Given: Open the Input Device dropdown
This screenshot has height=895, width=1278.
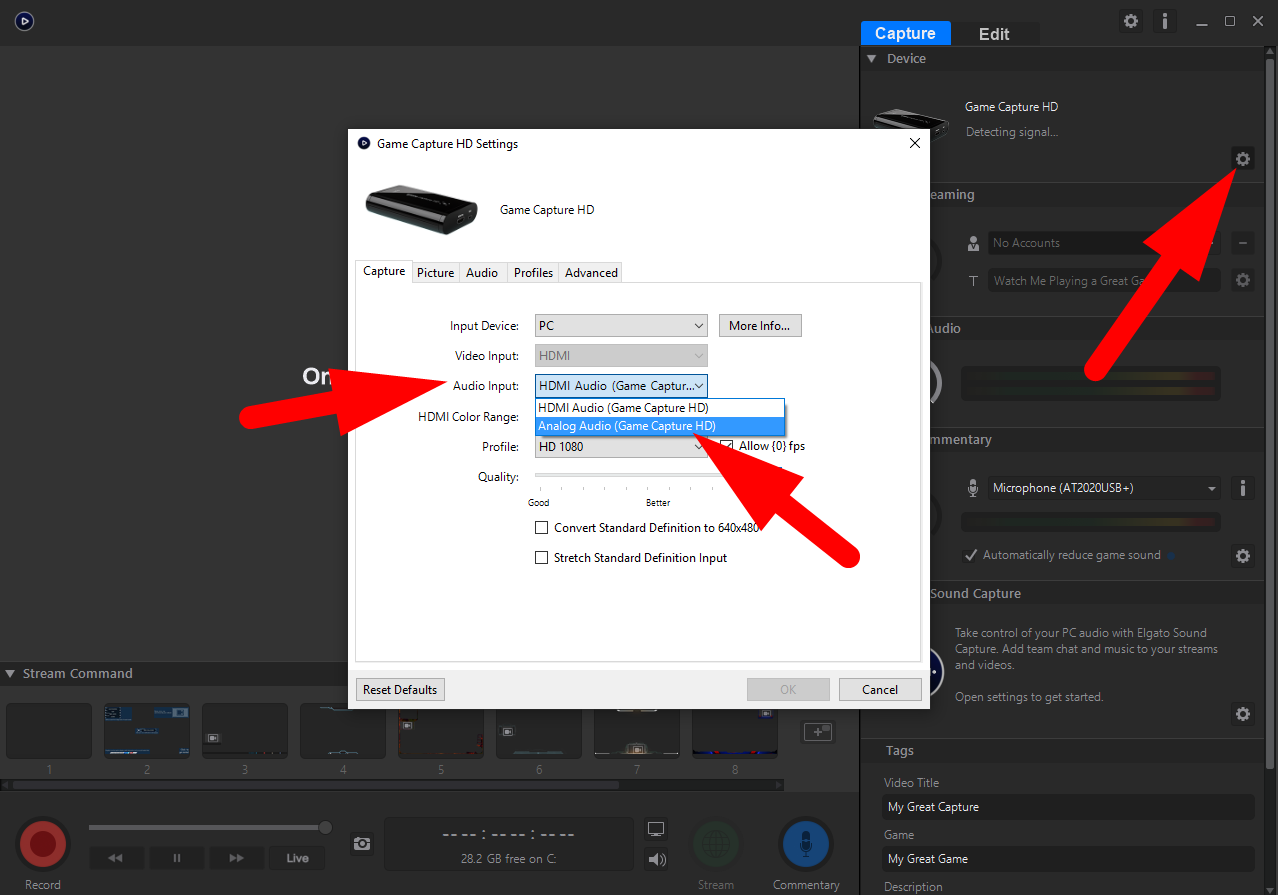Looking at the screenshot, I should pos(621,326).
